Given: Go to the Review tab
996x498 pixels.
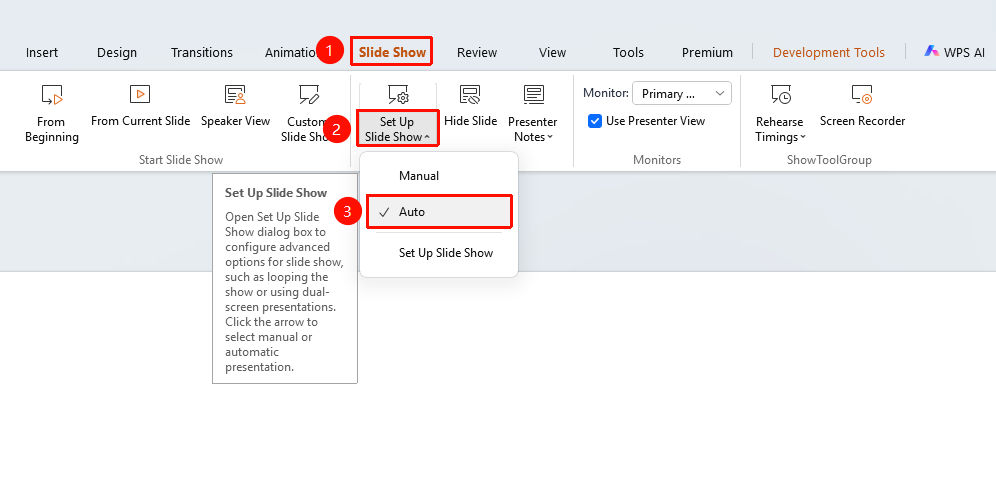Looking at the screenshot, I should click(x=477, y=53).
